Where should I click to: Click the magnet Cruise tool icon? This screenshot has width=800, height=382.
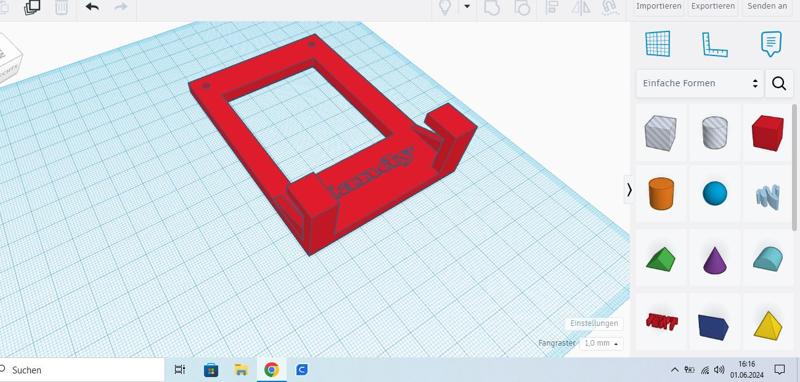tap(611, 7)
